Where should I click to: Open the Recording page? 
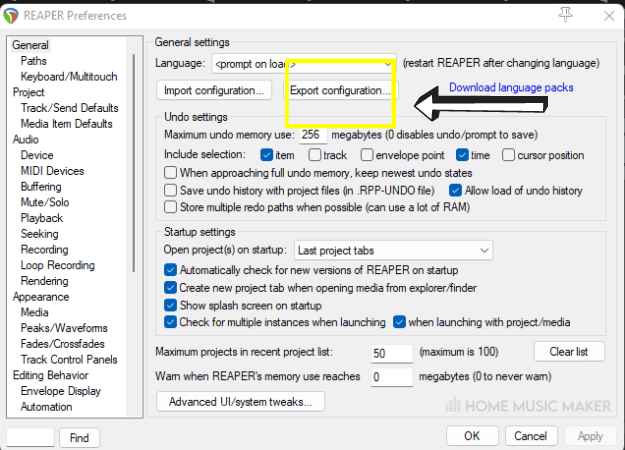point(44,250)
